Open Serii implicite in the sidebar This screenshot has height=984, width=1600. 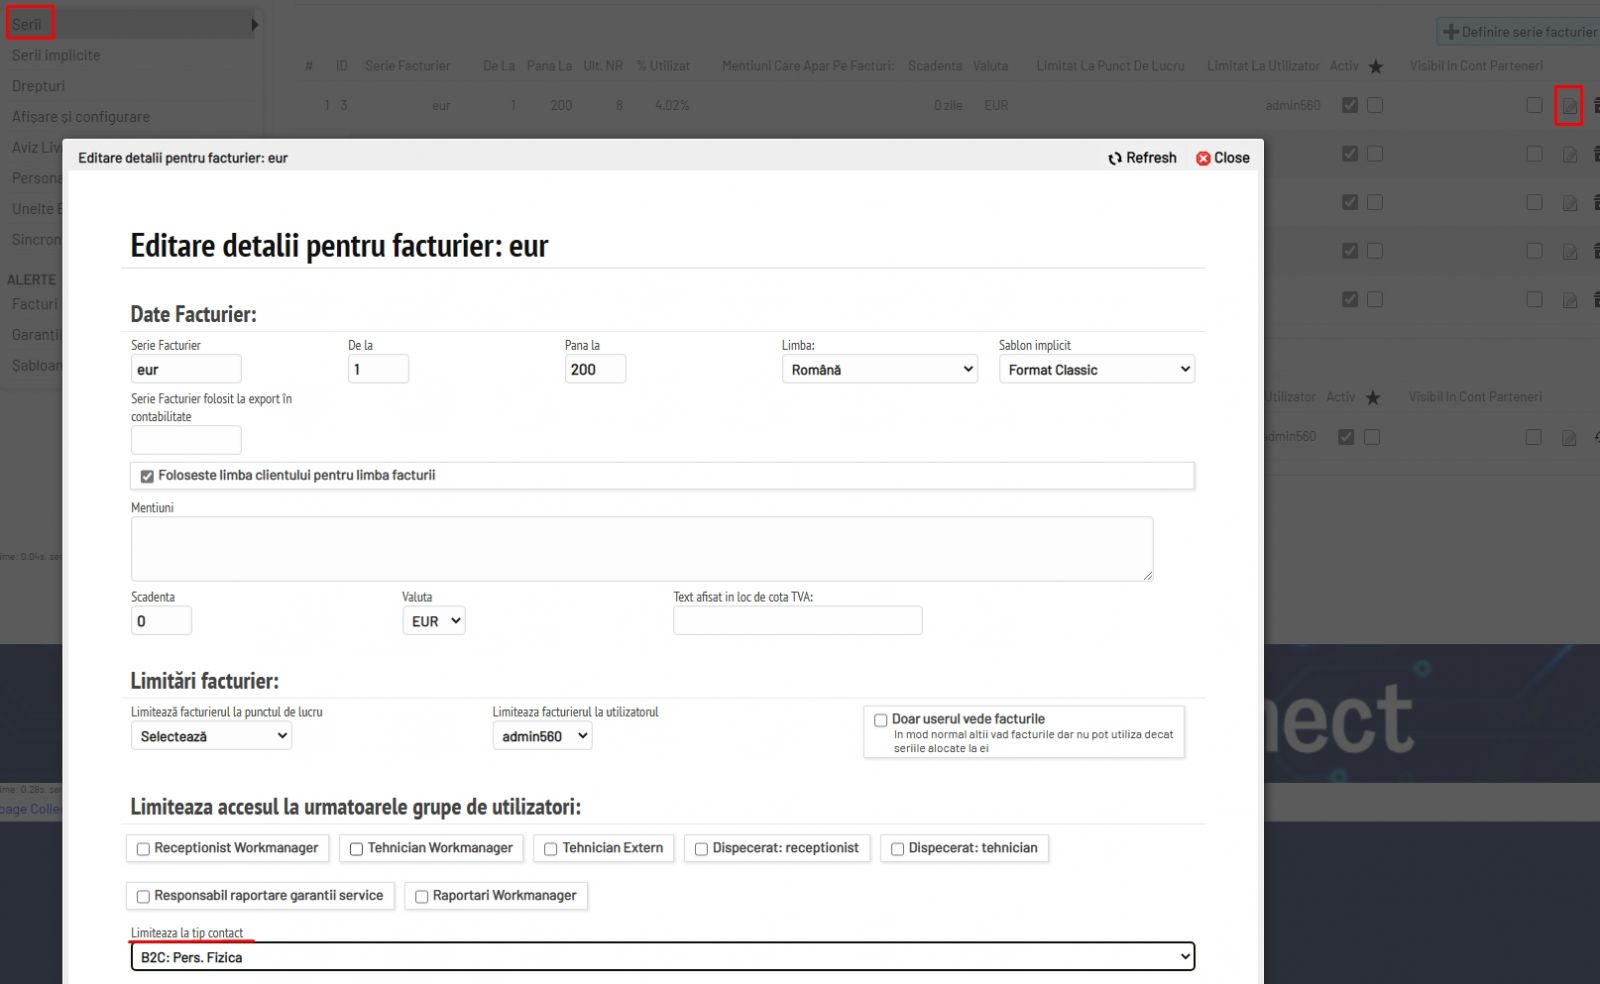pos(56,55)
